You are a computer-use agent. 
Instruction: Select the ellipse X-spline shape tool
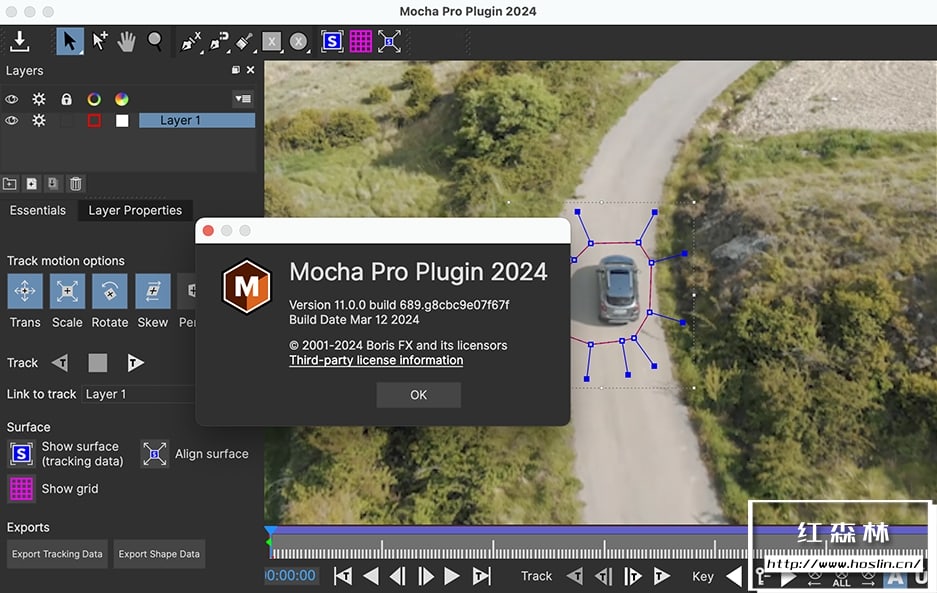pyautogui.click(x=299, y=42)
